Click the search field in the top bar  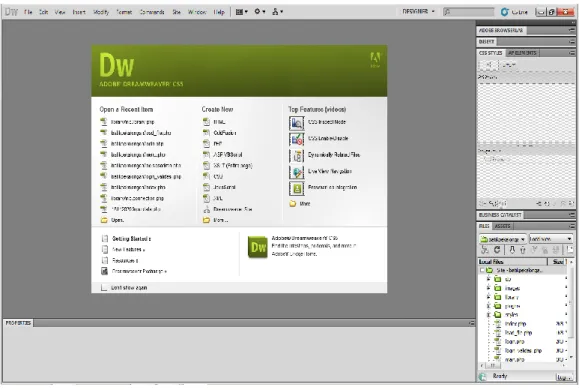[x=469, y=12]
